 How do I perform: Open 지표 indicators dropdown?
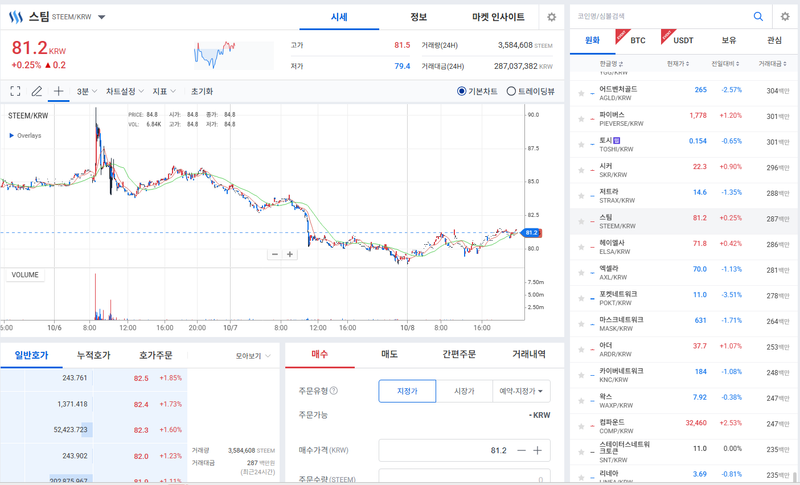point(164,91)
